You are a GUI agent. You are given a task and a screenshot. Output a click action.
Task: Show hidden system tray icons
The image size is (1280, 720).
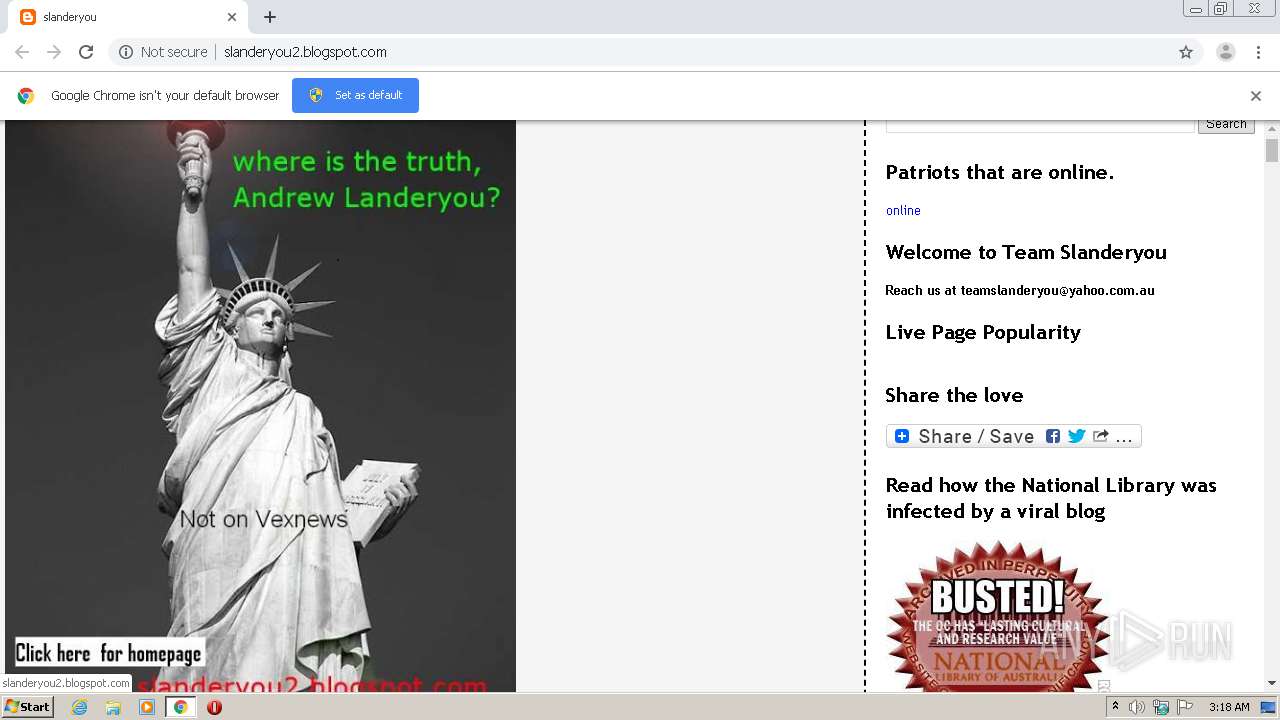(x=1115, y=707)
